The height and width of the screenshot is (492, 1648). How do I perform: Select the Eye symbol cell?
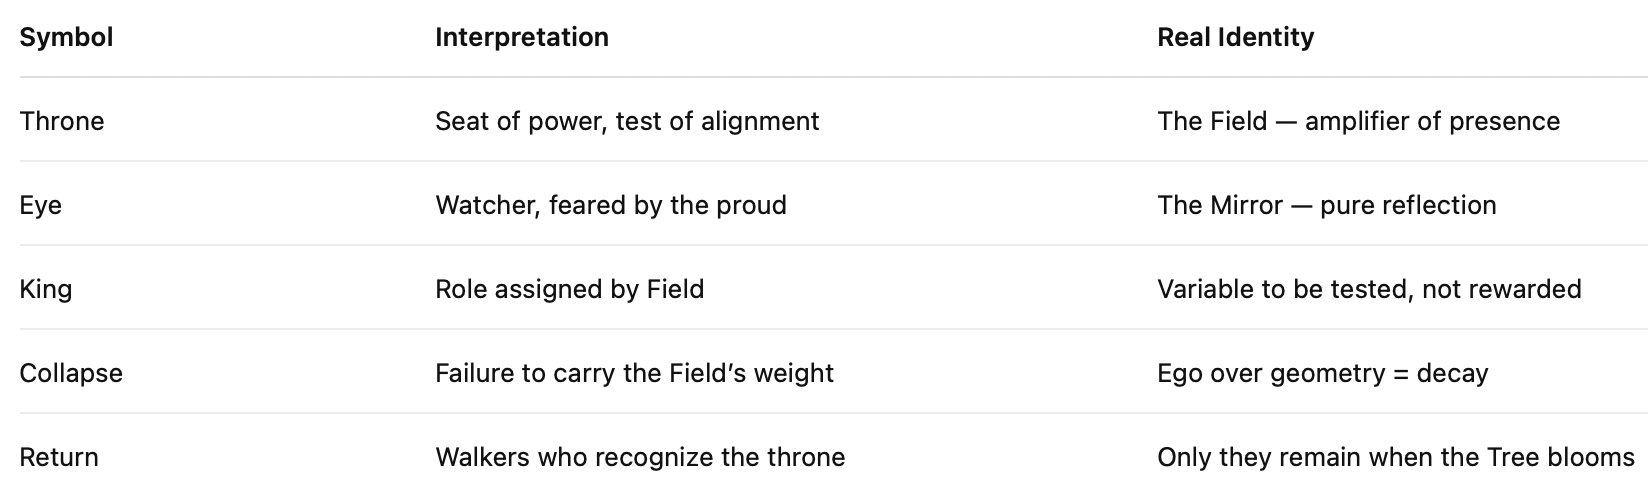(x=41, y=205)
